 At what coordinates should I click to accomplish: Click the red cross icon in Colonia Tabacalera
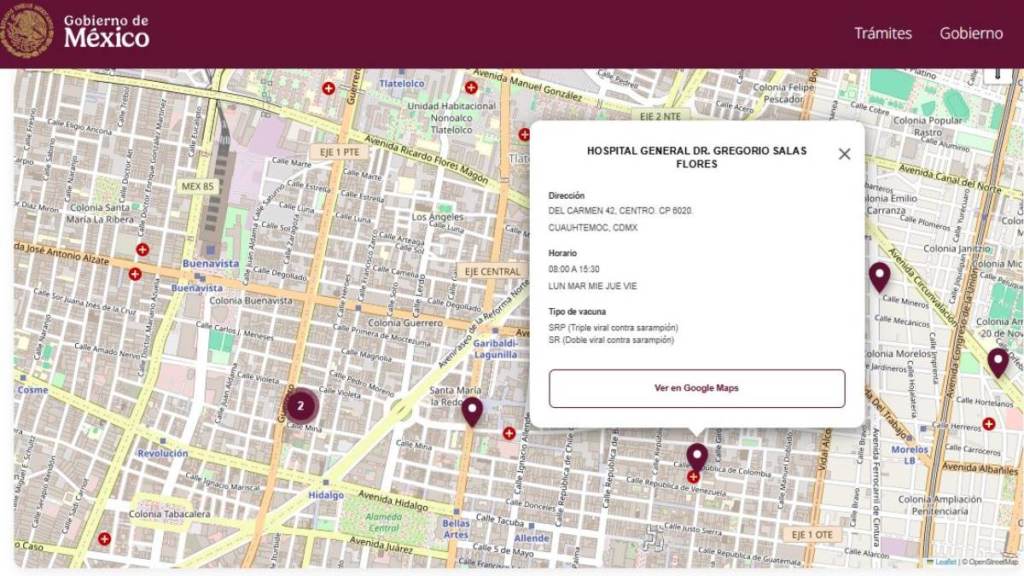104,539
